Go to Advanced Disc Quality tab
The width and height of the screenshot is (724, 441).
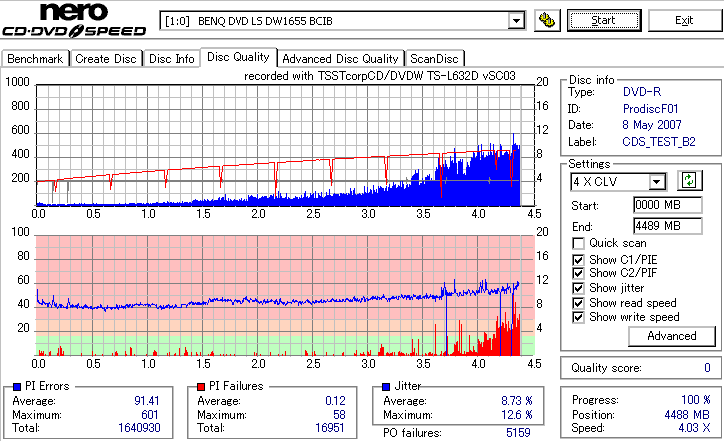tap(340, 59)
